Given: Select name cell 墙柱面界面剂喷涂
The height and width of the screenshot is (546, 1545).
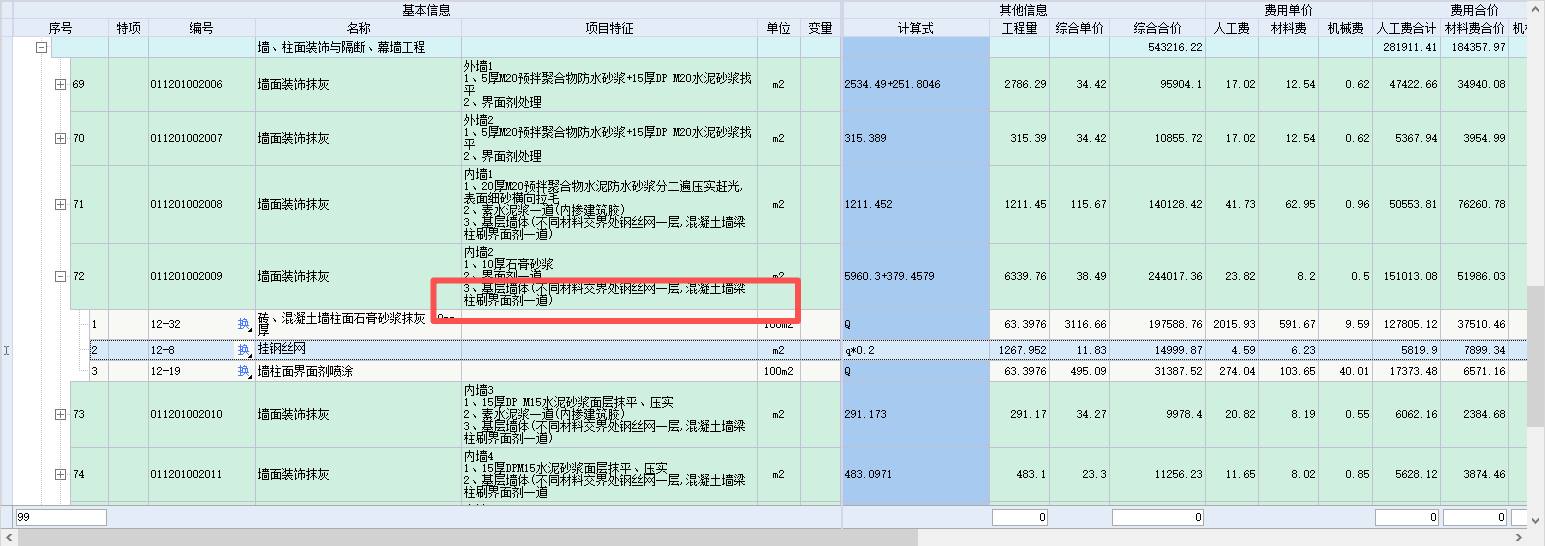Looking at the screenshot, I should [x=358, y=371].
